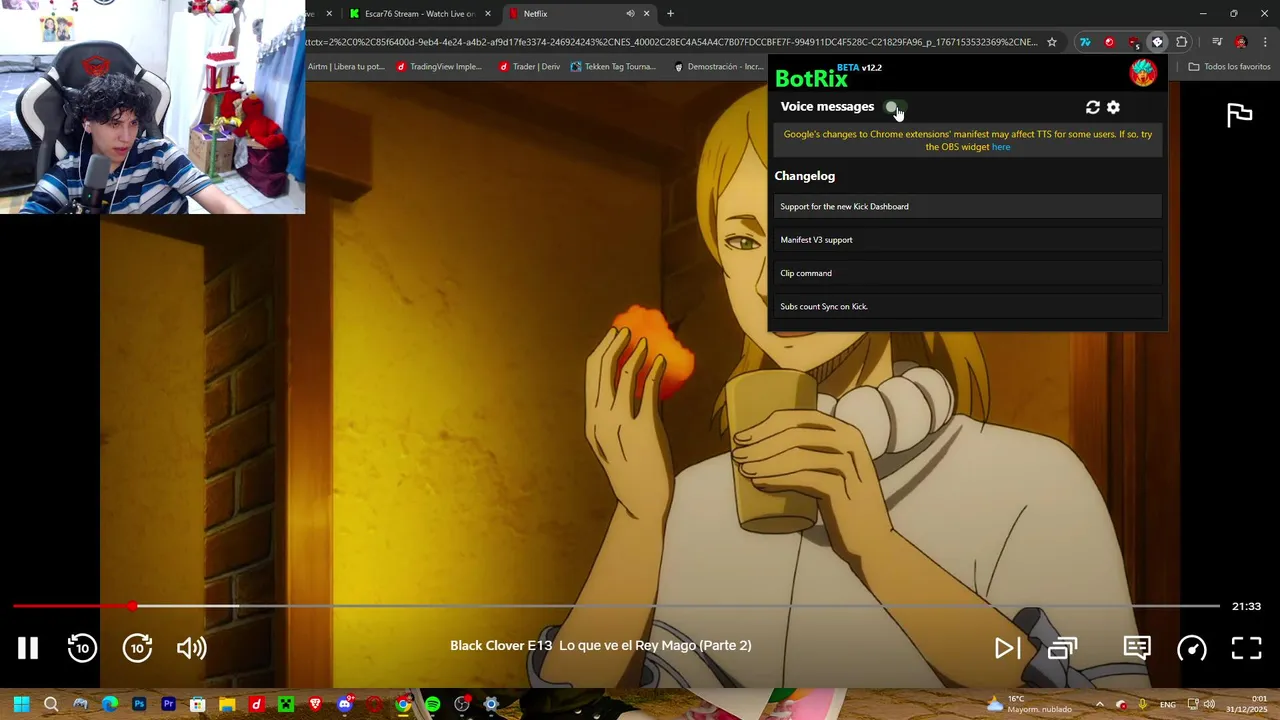Open Spotify from taskbar
This screenshot has height=720, width=1280.
coord(432,704)
